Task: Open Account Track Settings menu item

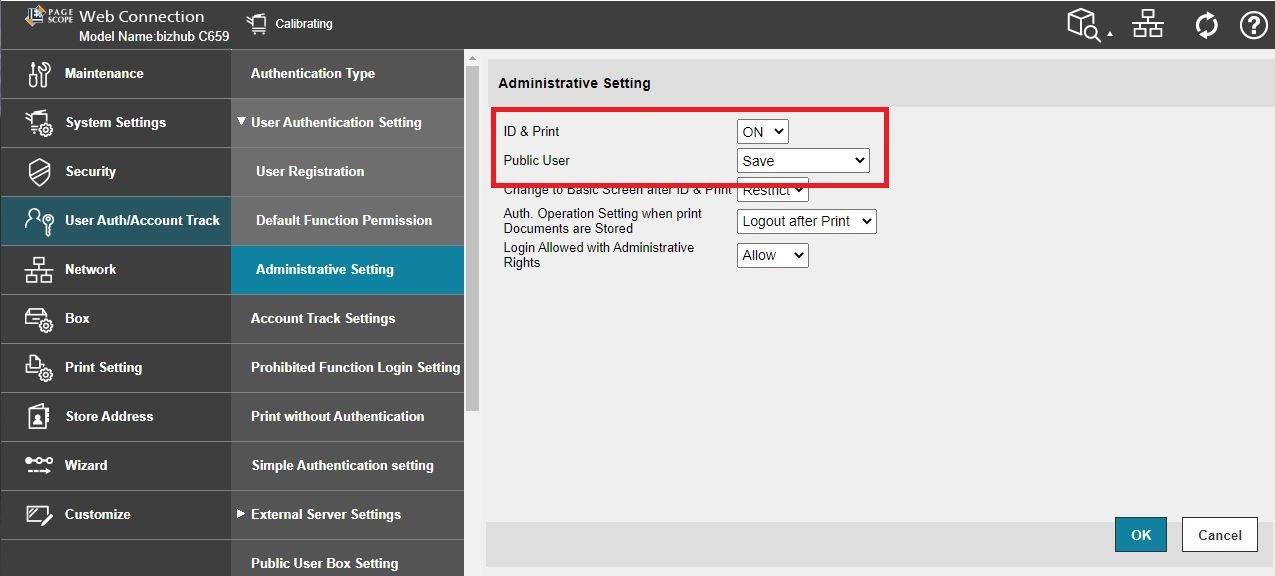Action: coord(323,318)
